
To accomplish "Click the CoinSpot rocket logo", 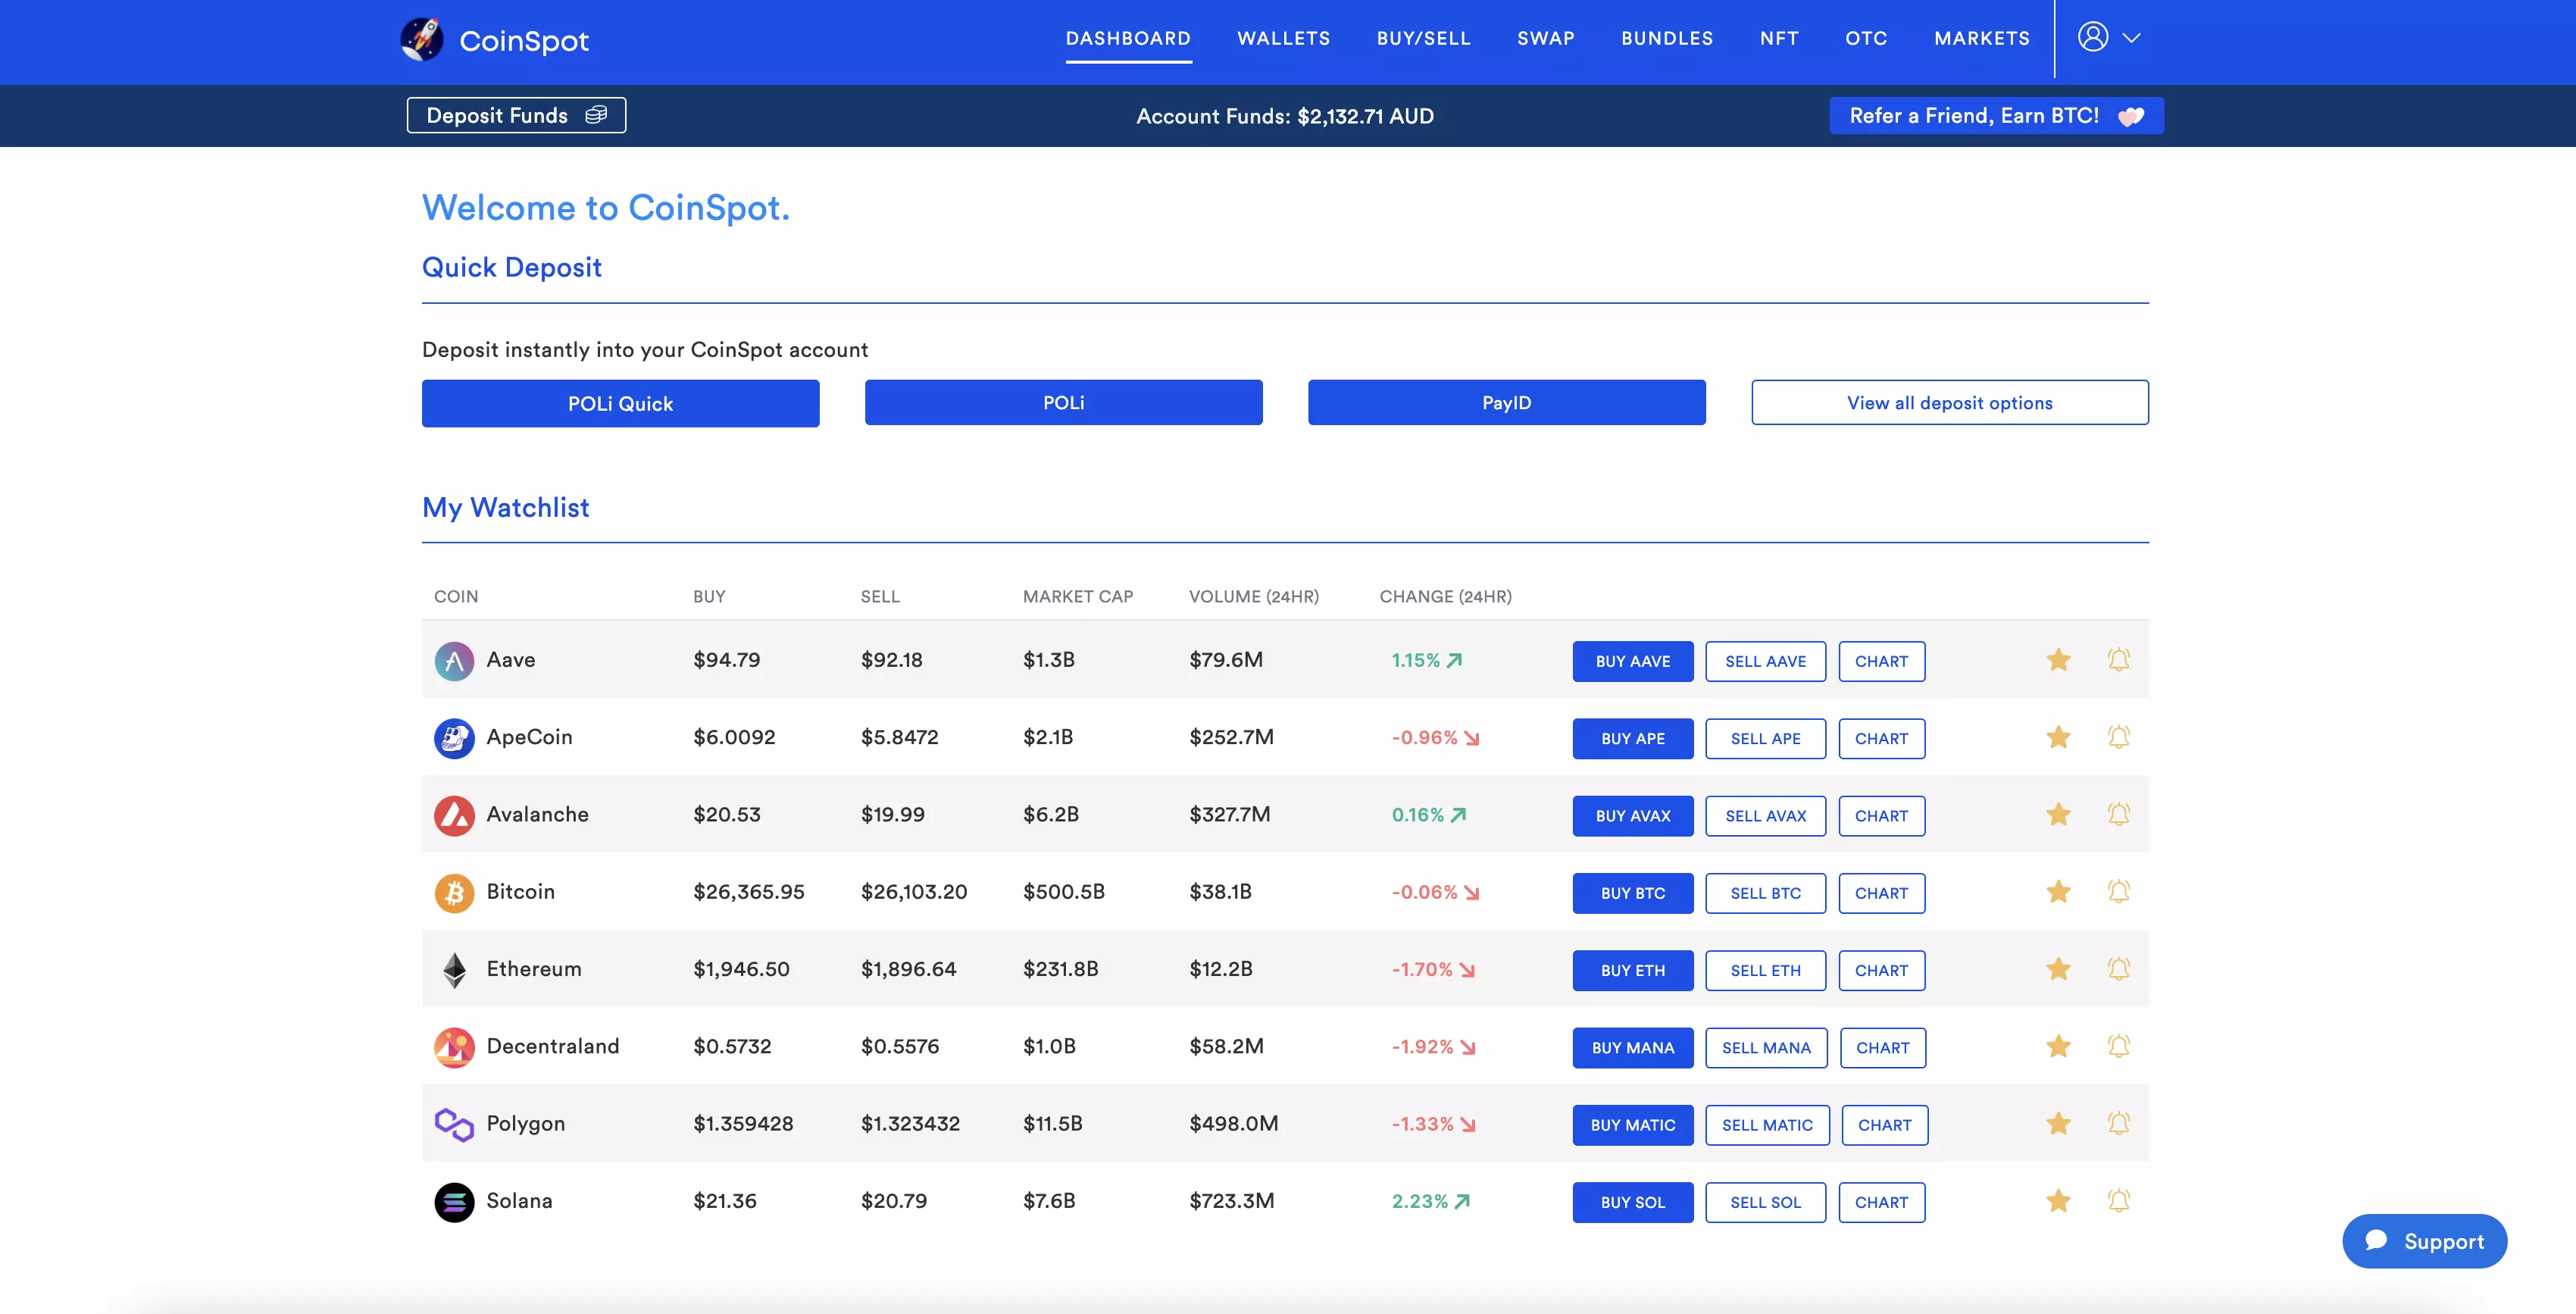I will (421, 40).
